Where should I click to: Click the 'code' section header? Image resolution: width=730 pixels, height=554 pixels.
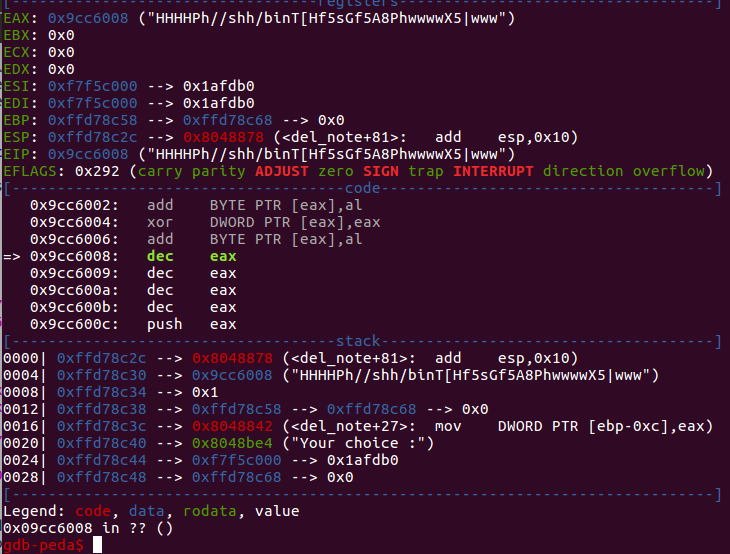click(362, 188)
